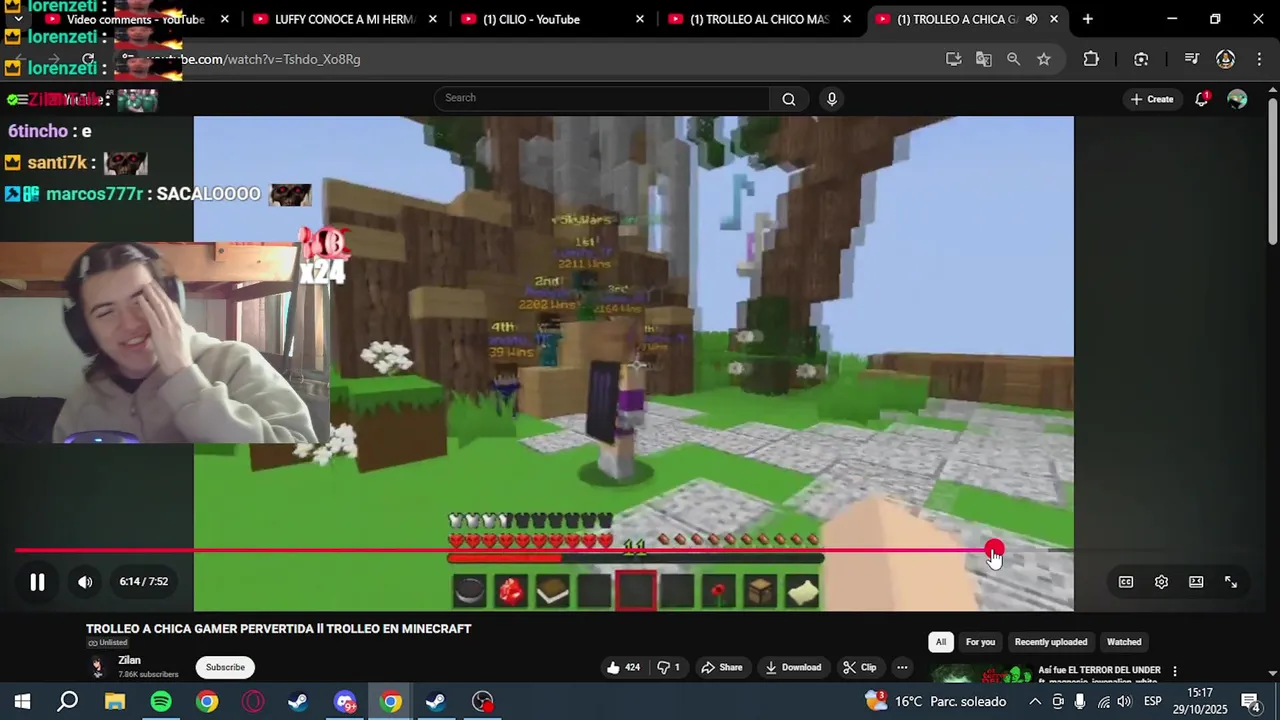Image resolution: width=1280 pixels, height=720 pixels.
Task: Open the Create menu
Action: pos(1151,99)
